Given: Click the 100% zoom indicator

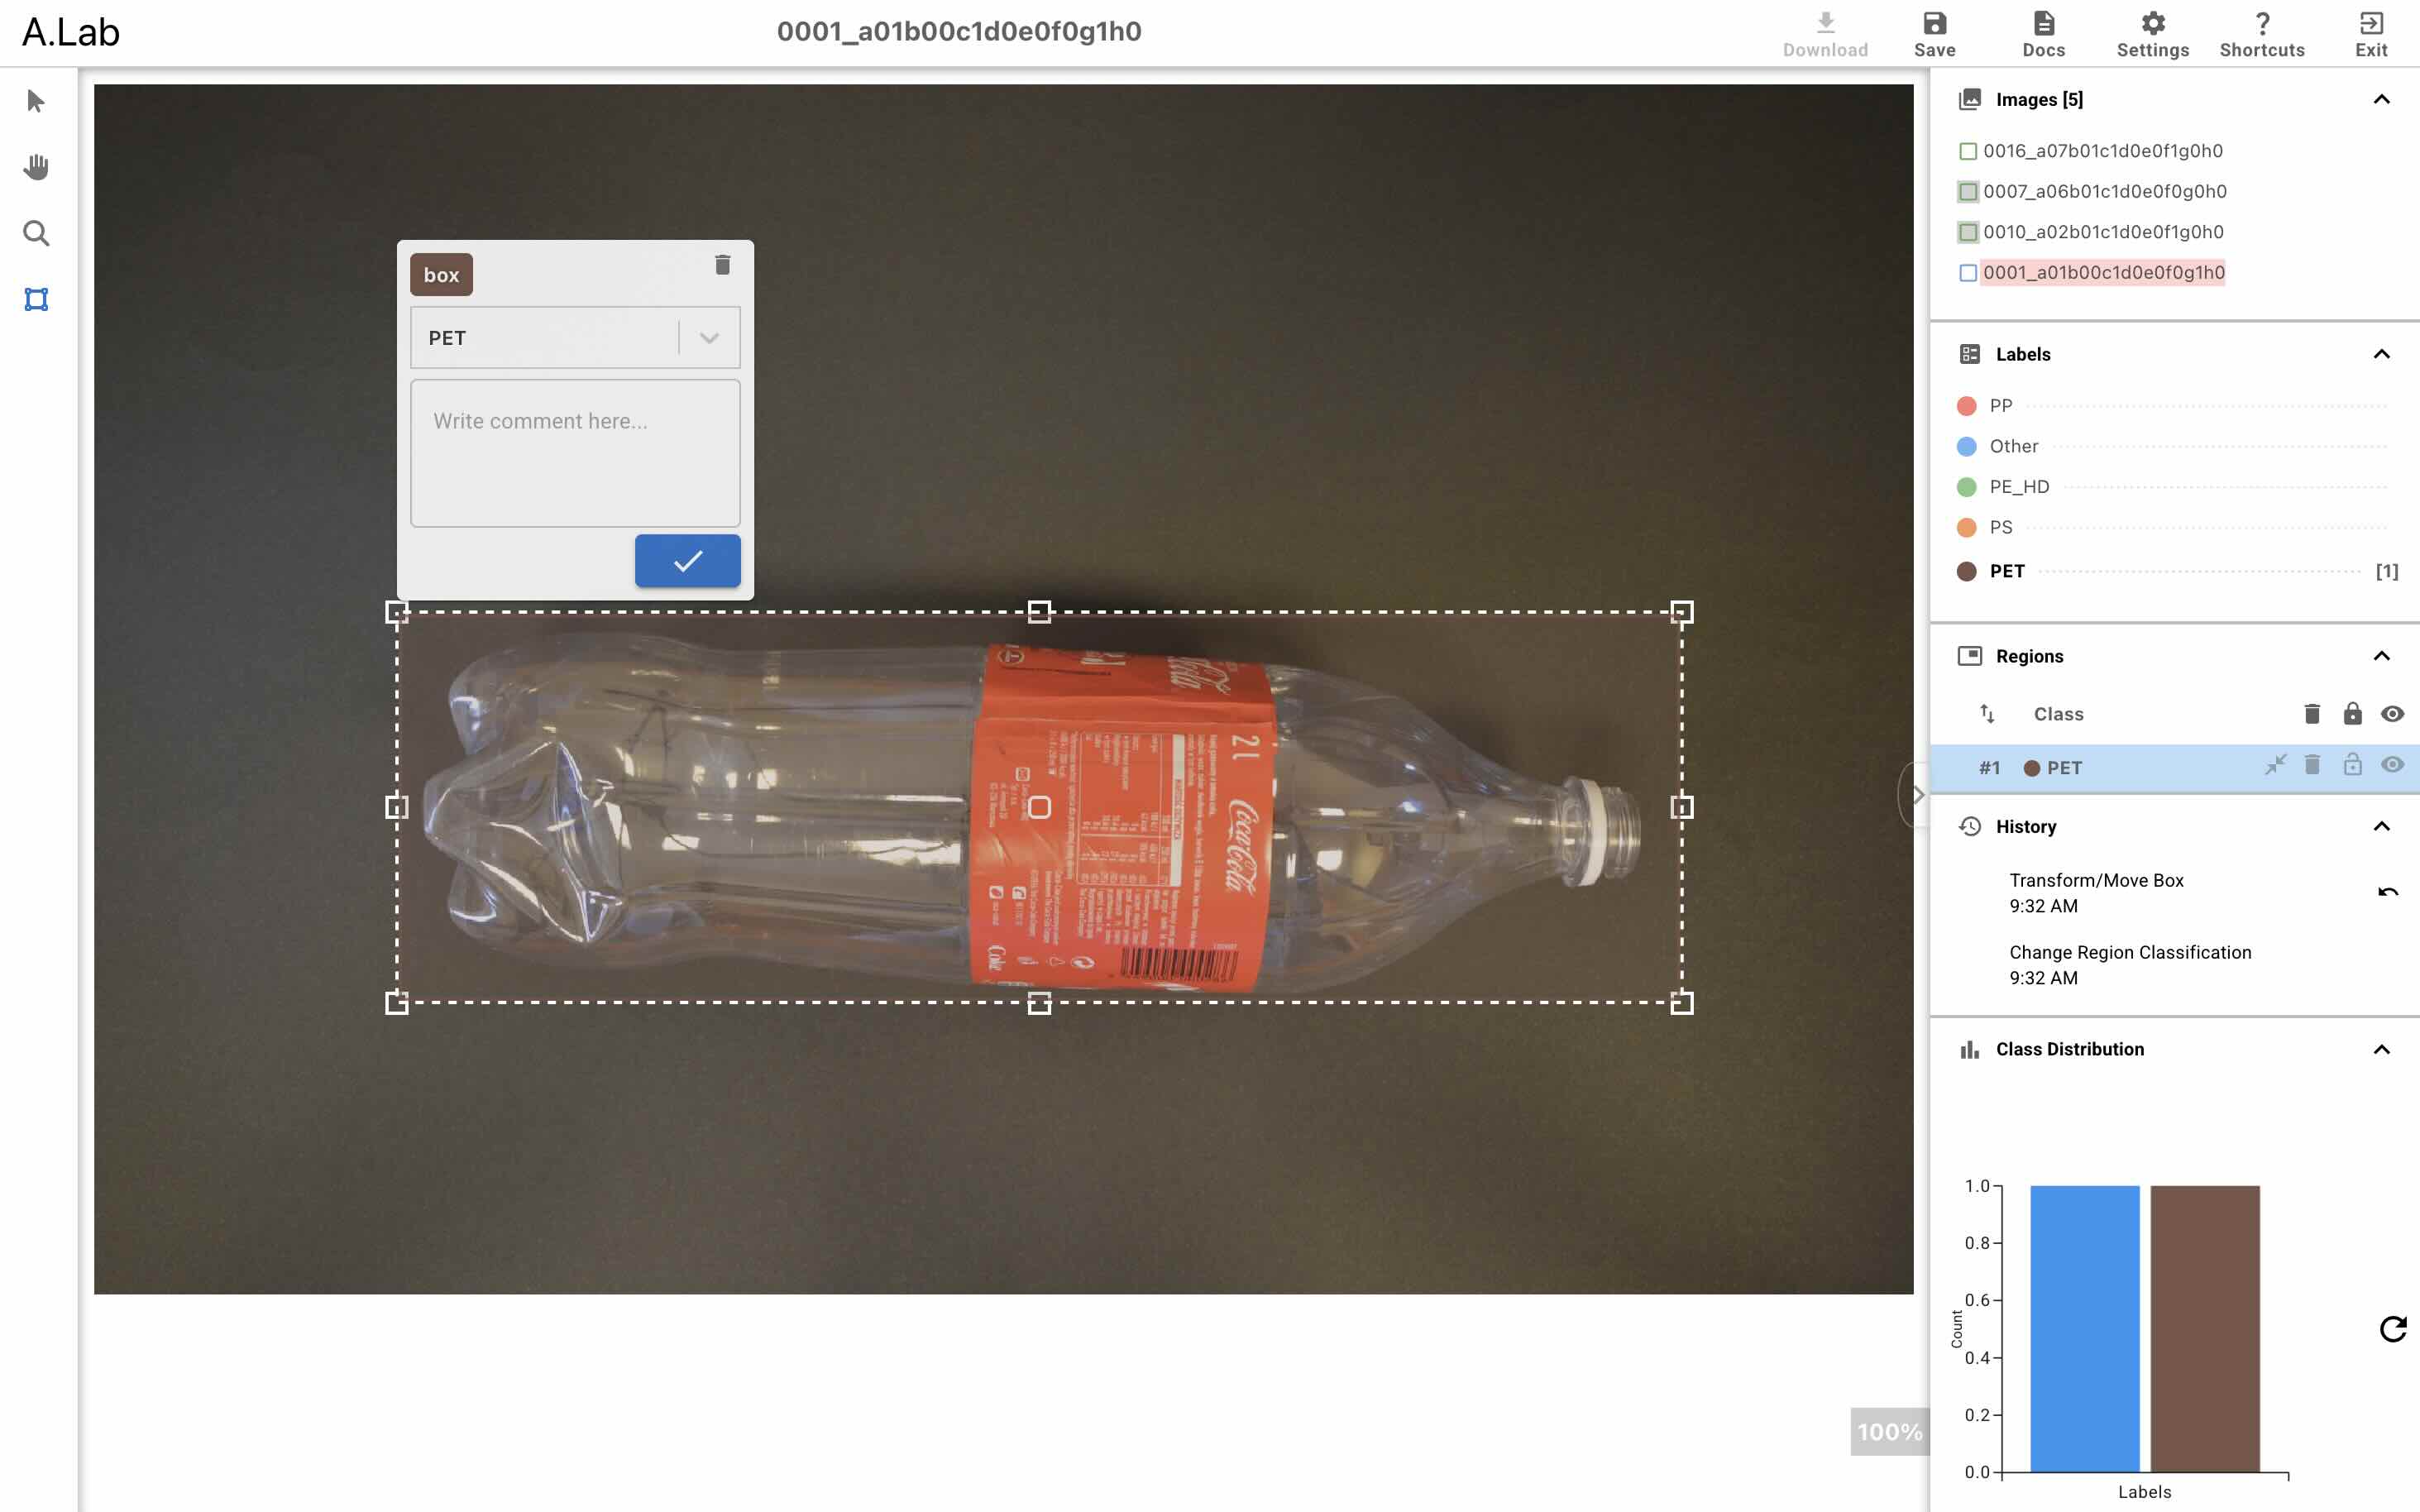Looking at the screenshot, I should 1889,1432.
